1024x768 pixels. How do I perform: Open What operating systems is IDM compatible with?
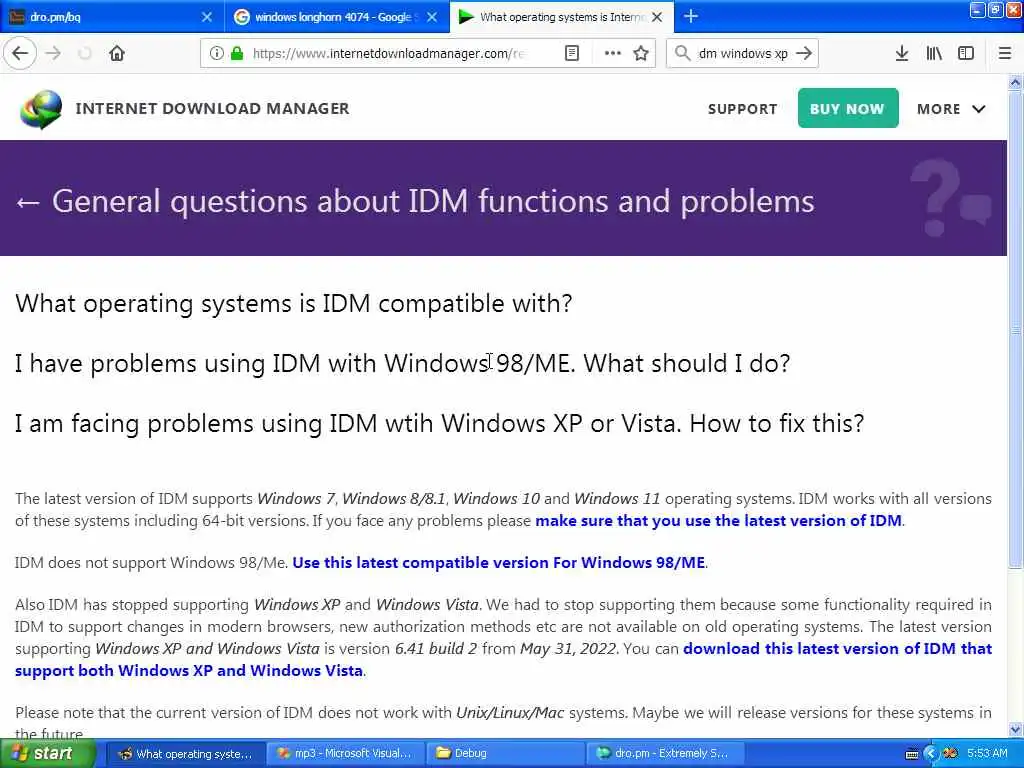(x=294, y=304)
